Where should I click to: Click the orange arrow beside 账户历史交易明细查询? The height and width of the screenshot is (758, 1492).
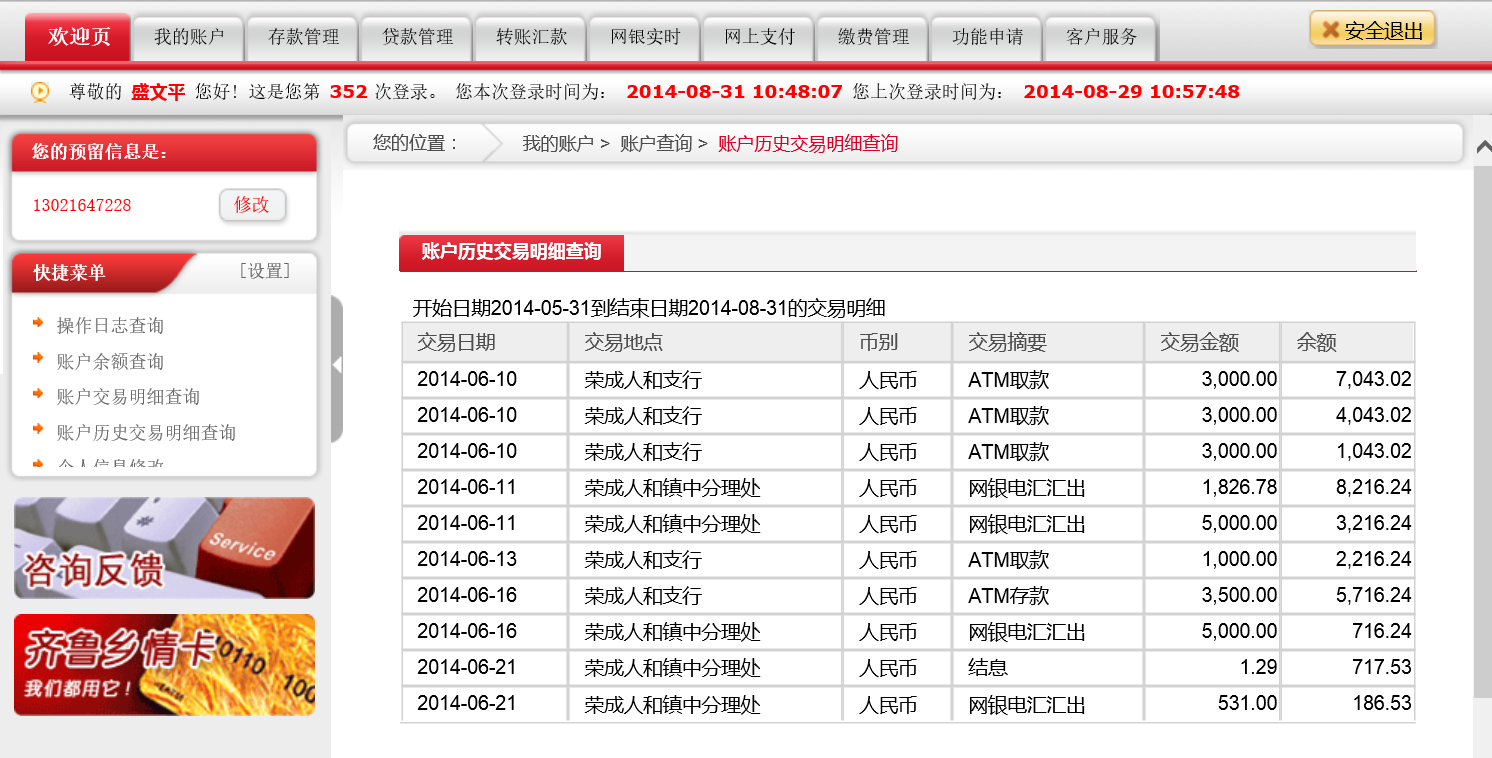pos(38,430)
